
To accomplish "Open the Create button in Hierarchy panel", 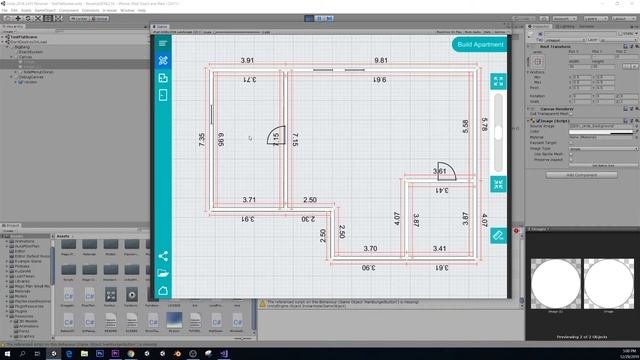I will (9, 31).
